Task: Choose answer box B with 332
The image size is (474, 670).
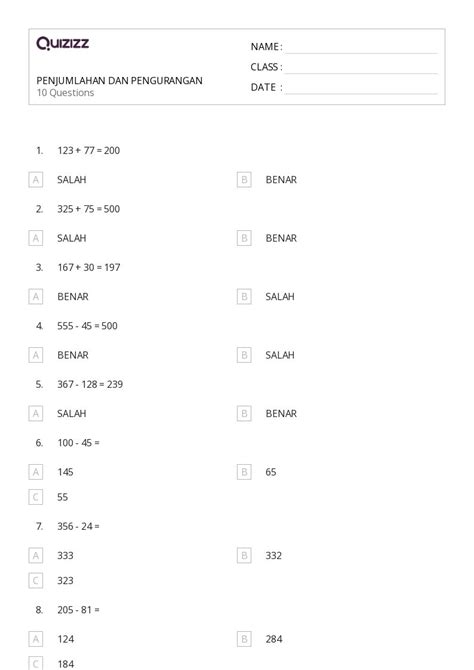Action: [244, 555]
